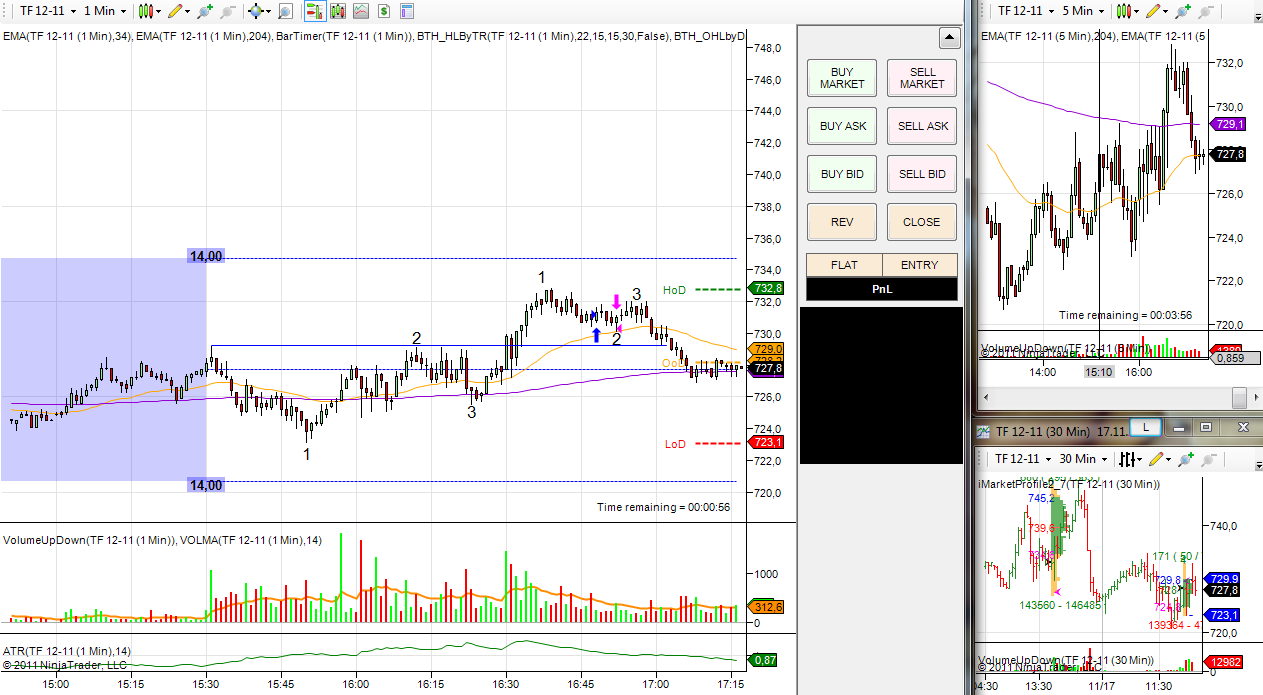Expand the chart style dropdown arrow in the 1 Min chart
1263x695 pixels.
point(158,12)
